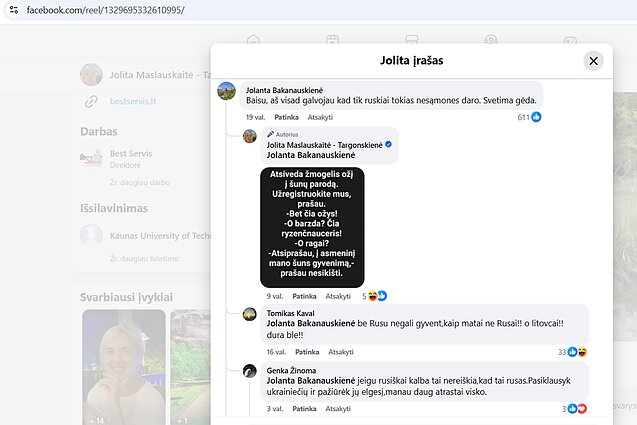
Task: Open author Jolita's avatar in reply
Action: (x=249, y=136)
